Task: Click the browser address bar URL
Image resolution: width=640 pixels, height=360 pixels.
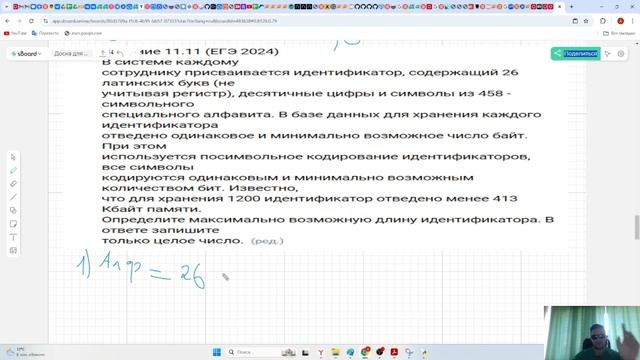Action: [164, 21]
